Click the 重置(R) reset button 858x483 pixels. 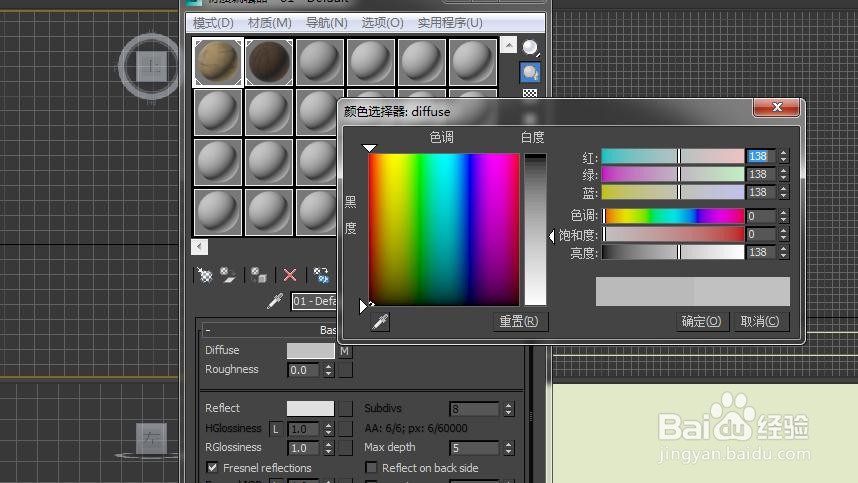click(519, 322)
